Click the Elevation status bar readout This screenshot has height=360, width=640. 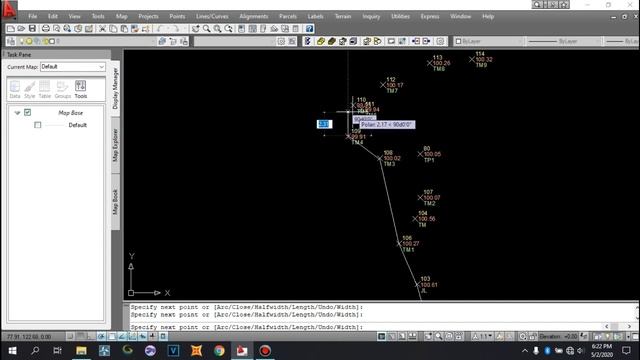558,336
